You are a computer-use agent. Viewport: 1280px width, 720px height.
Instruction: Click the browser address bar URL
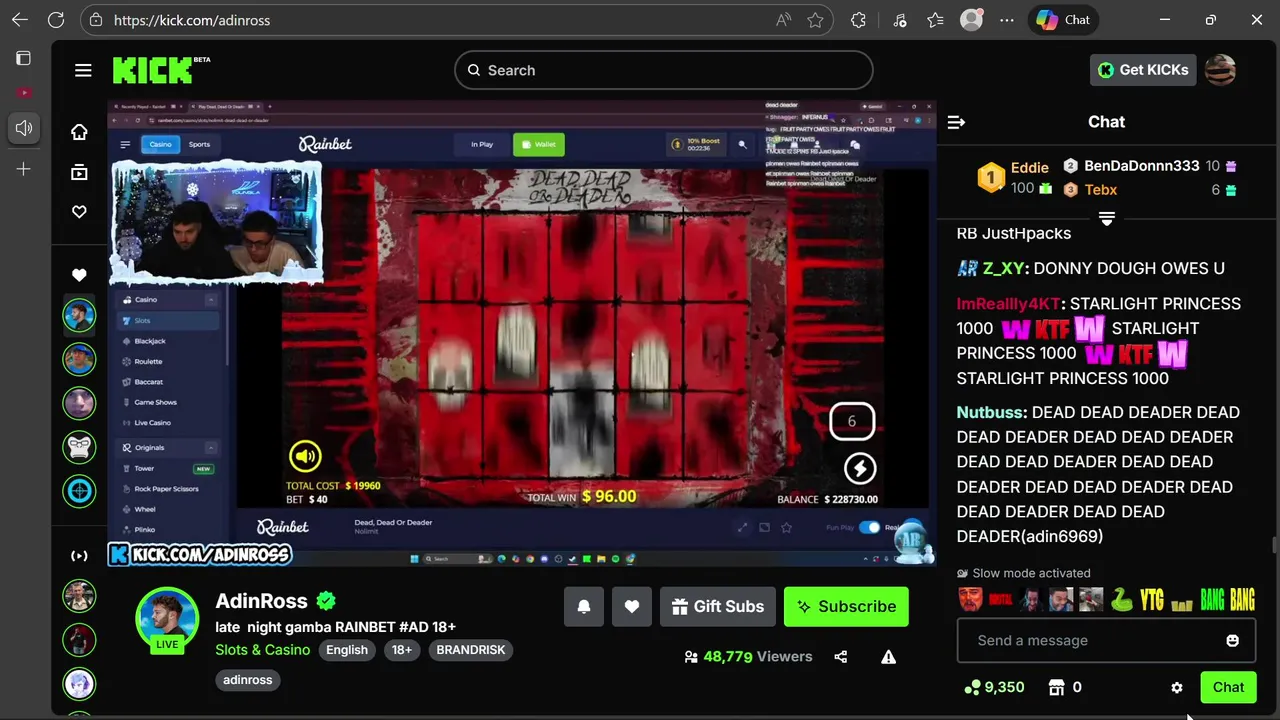192,20
